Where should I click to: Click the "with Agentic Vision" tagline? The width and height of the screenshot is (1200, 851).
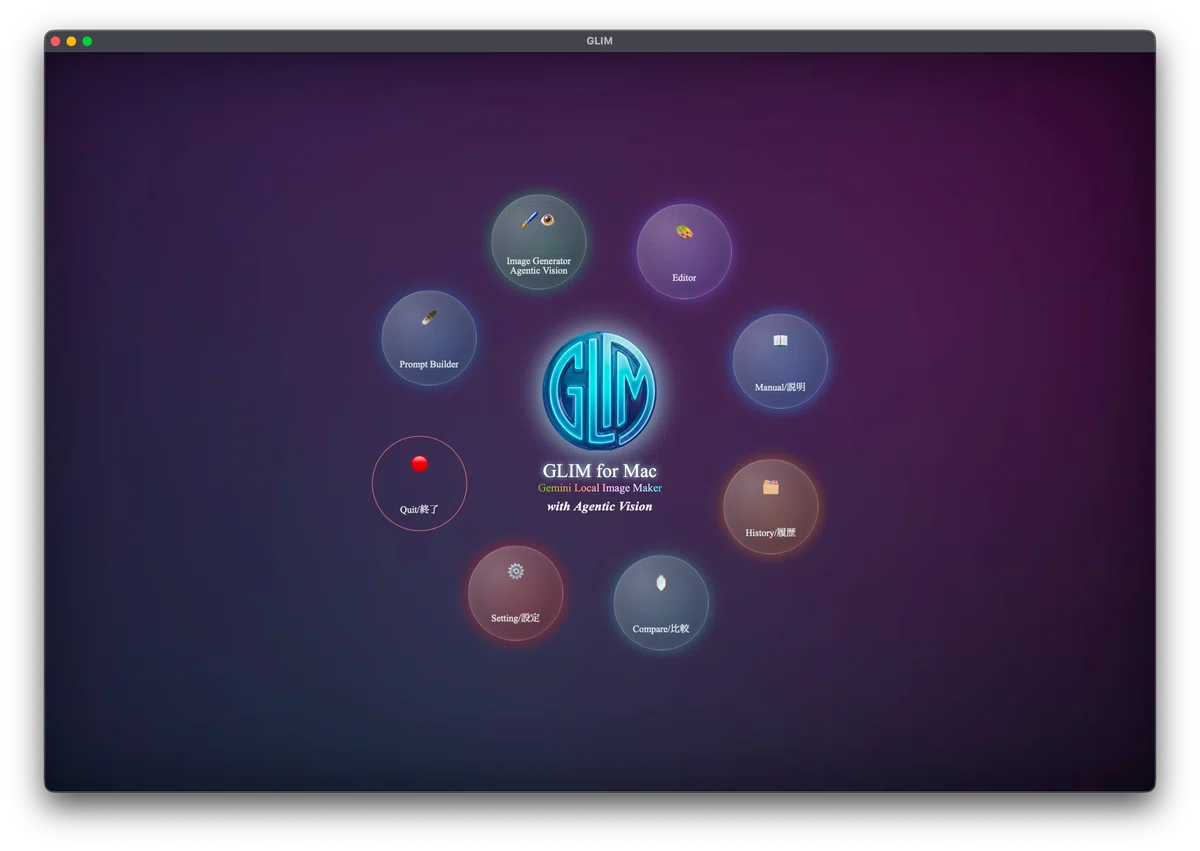[600, 507]
